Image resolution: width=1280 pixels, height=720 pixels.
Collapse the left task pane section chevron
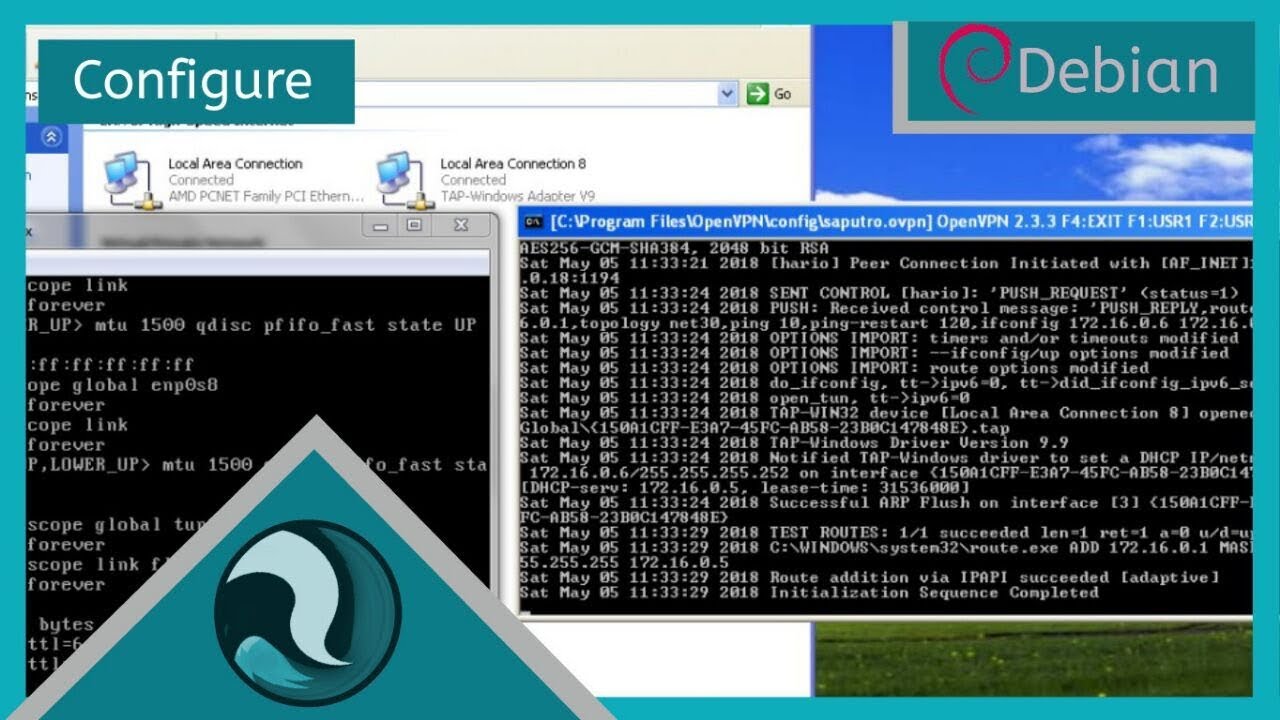tap(51, 137)
